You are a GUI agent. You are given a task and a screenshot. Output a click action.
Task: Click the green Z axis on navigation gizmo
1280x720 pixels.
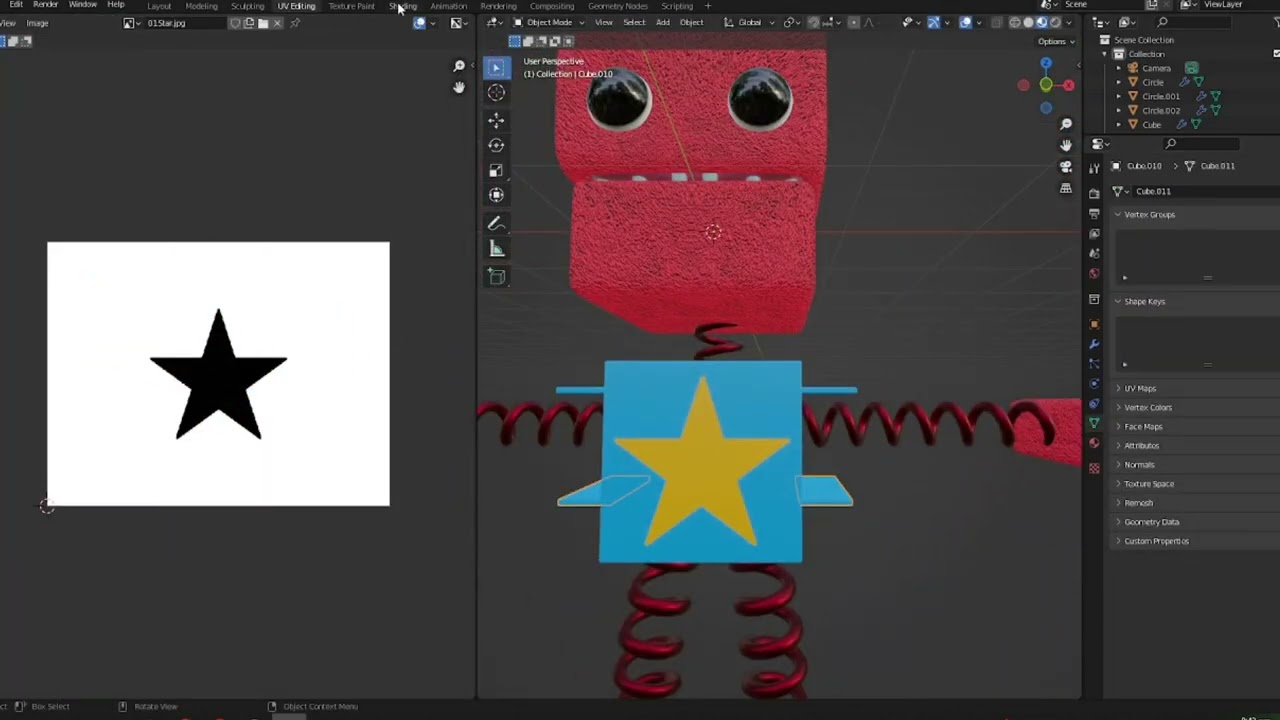(x=1046, y=85)
